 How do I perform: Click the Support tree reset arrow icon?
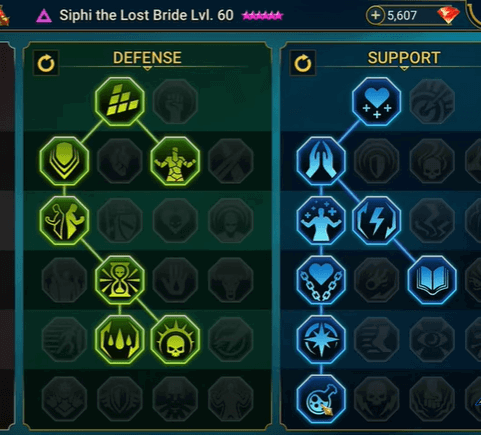coord(303,63)
